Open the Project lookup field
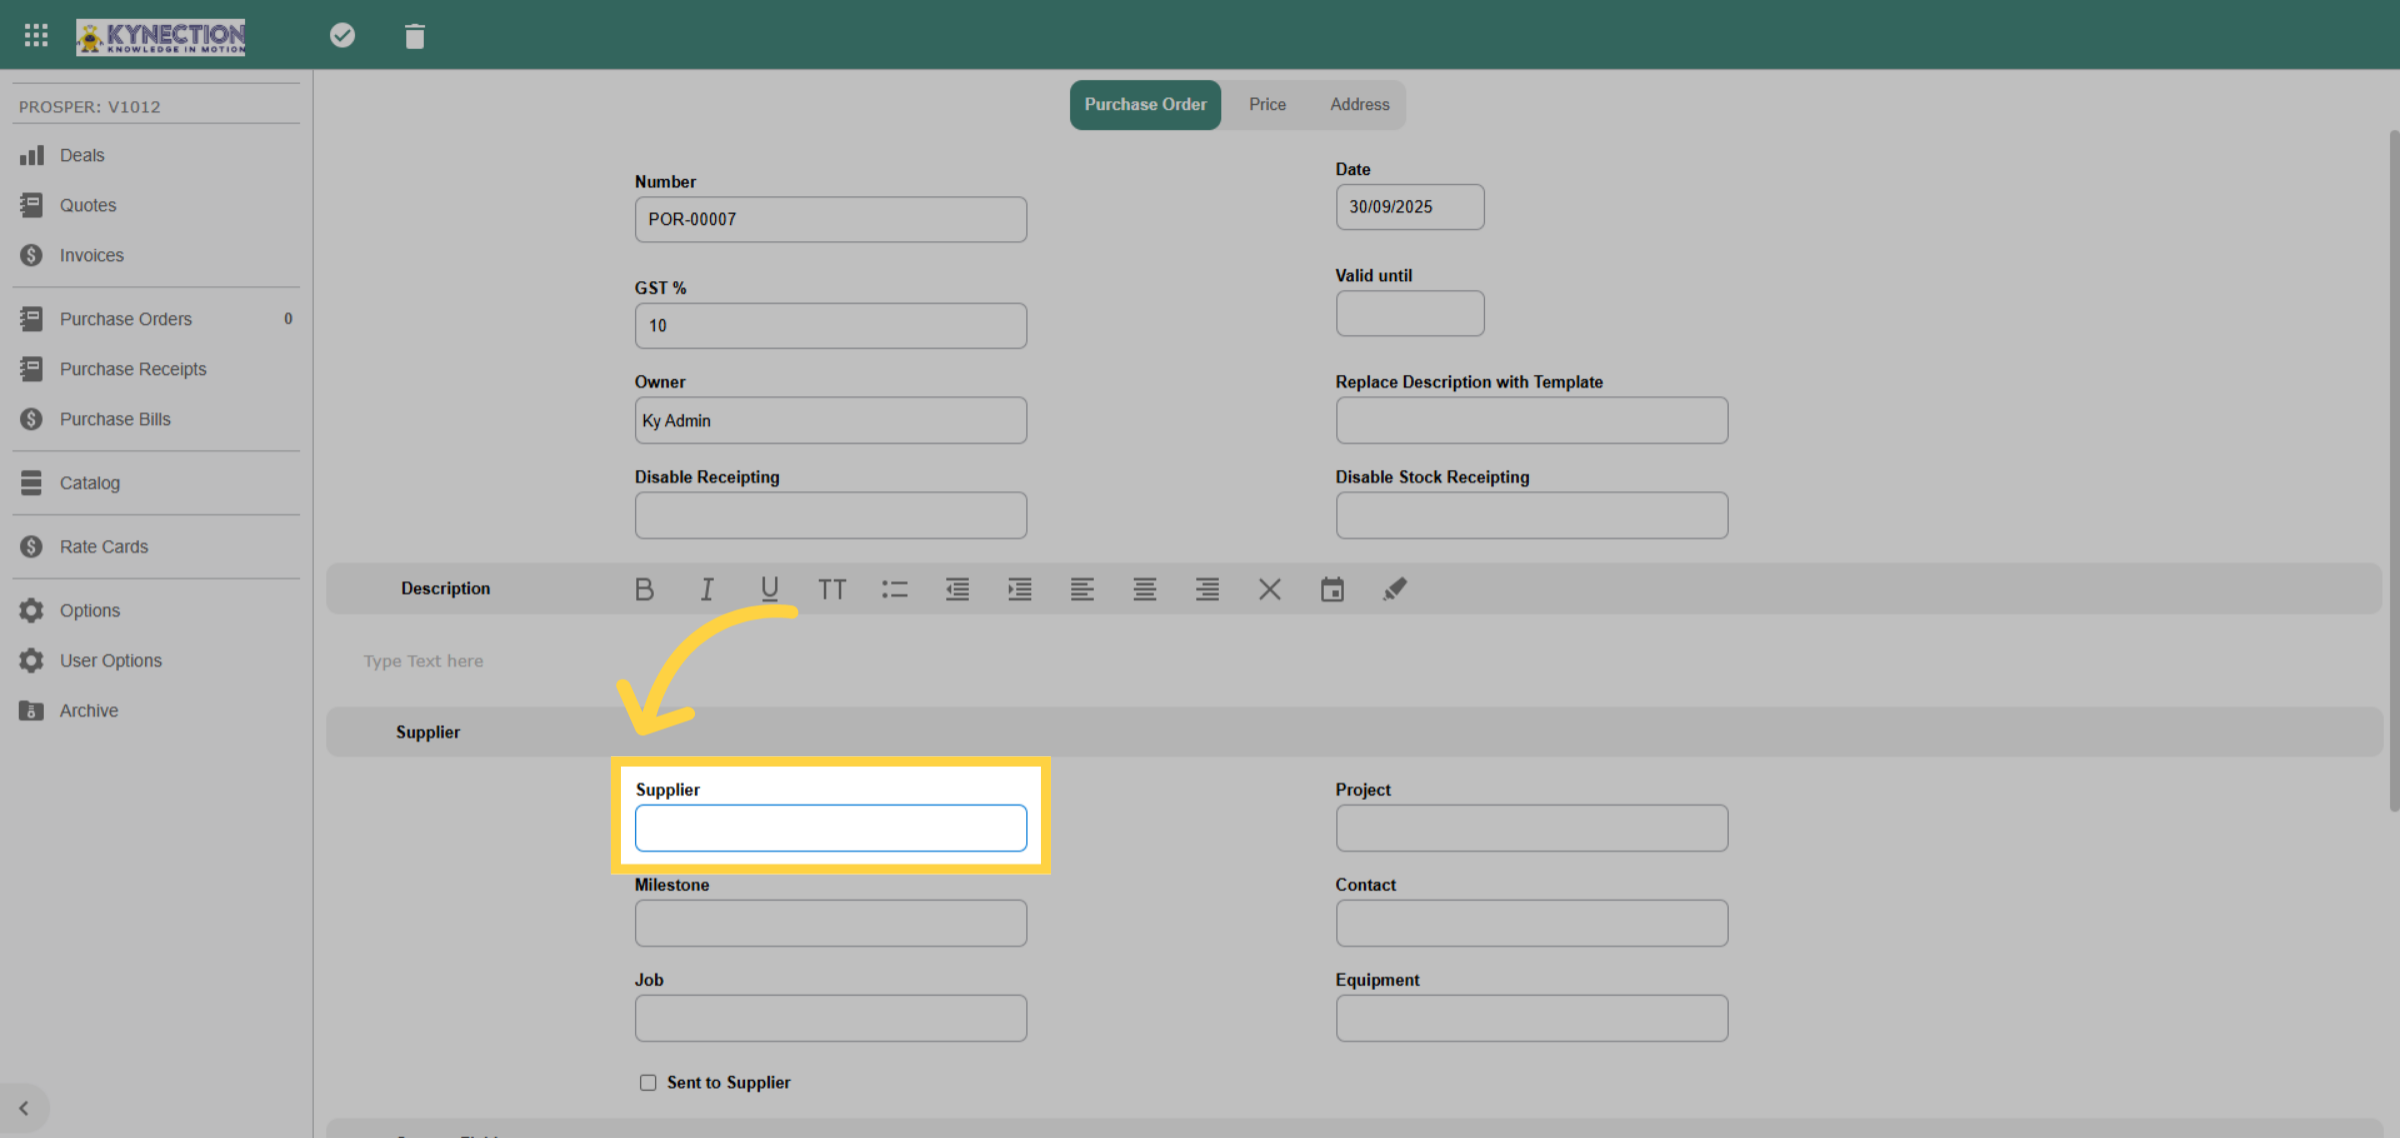This screenshot has height=1138, width=2400. (1531, 828)
